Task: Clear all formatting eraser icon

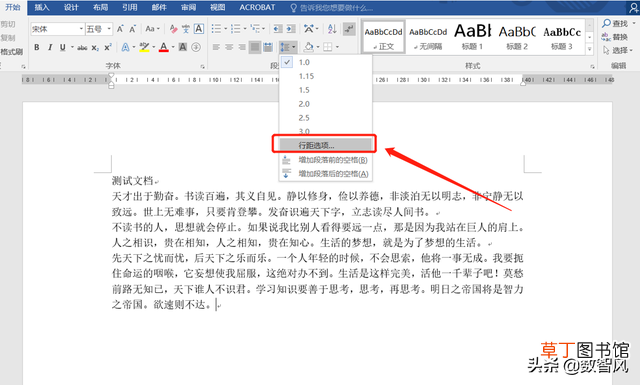Action: (x=173, y=29)
